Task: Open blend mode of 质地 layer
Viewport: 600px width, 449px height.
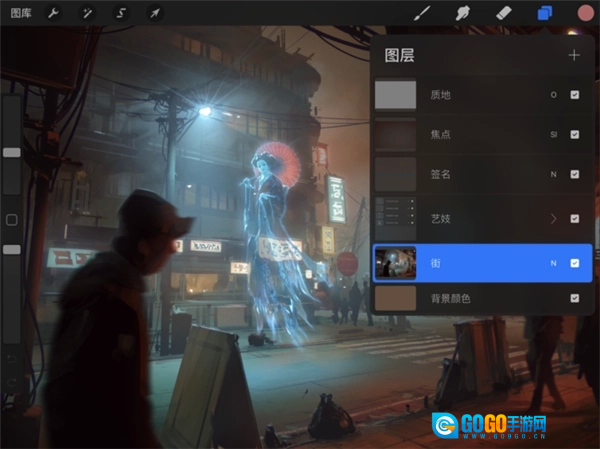Action: tap(553, 95)
